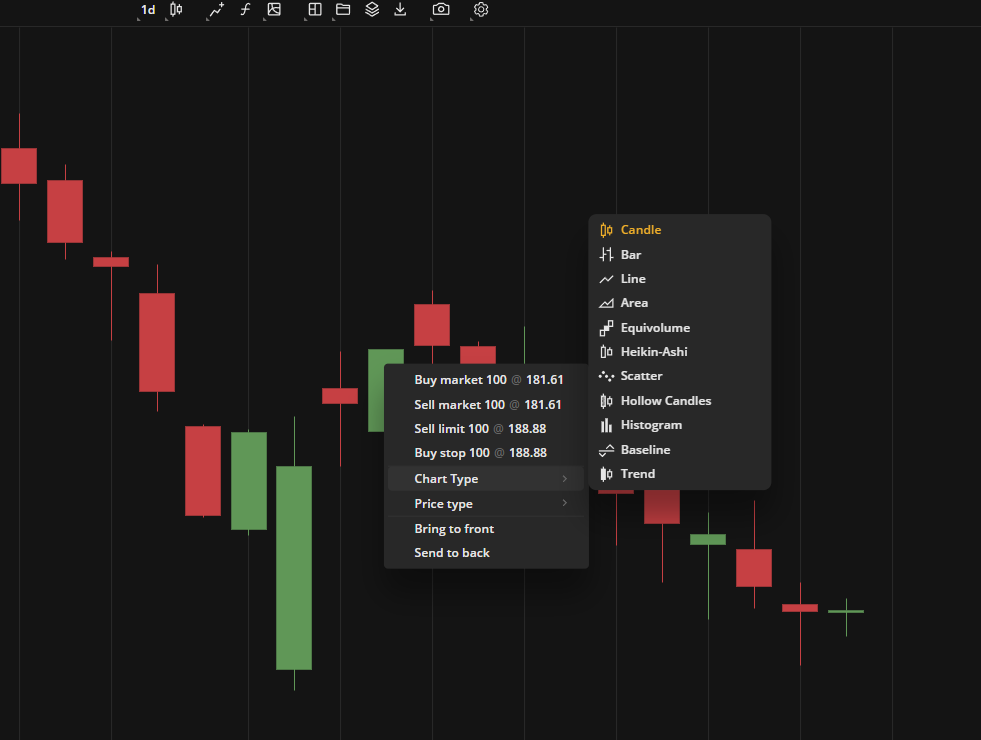Select Bar chart type
The image size is (981, 740).
679,255
